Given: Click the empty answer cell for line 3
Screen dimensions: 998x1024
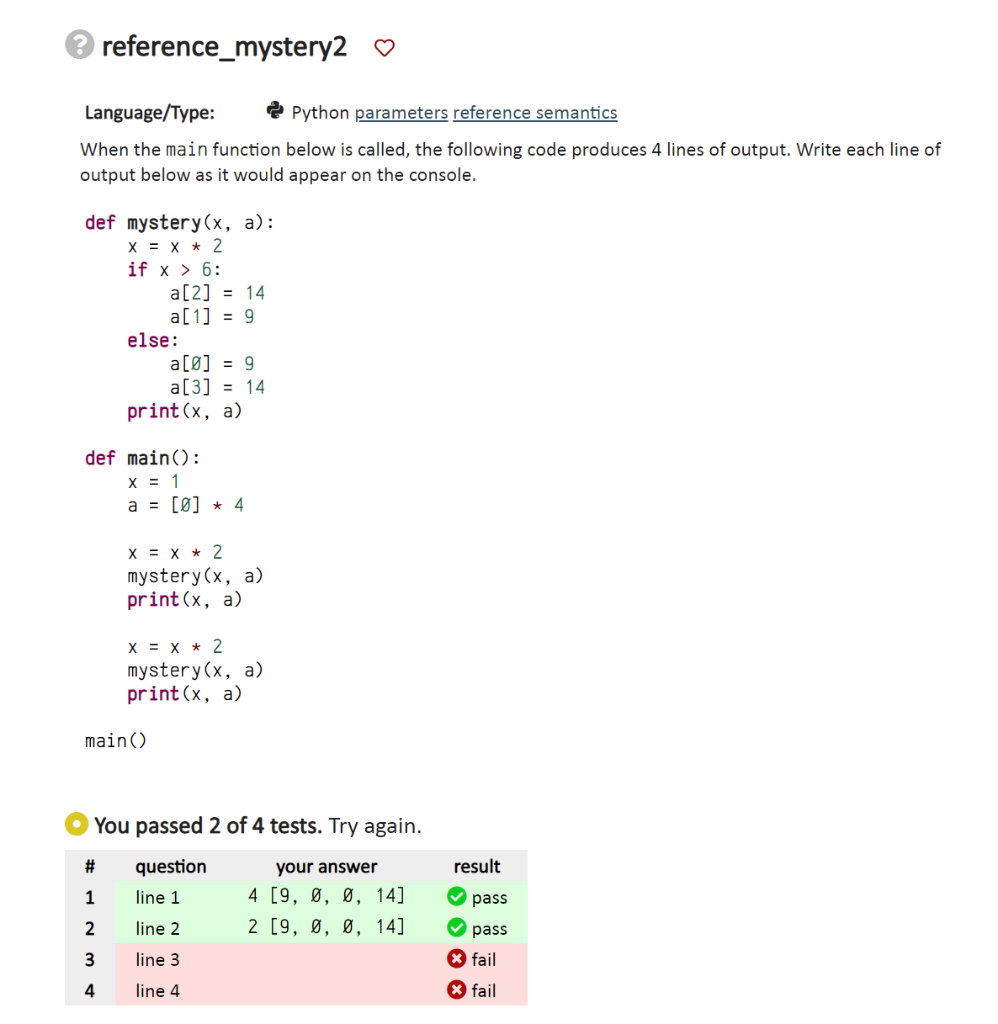Looking at the screenshot, I should tap(326, 959).
